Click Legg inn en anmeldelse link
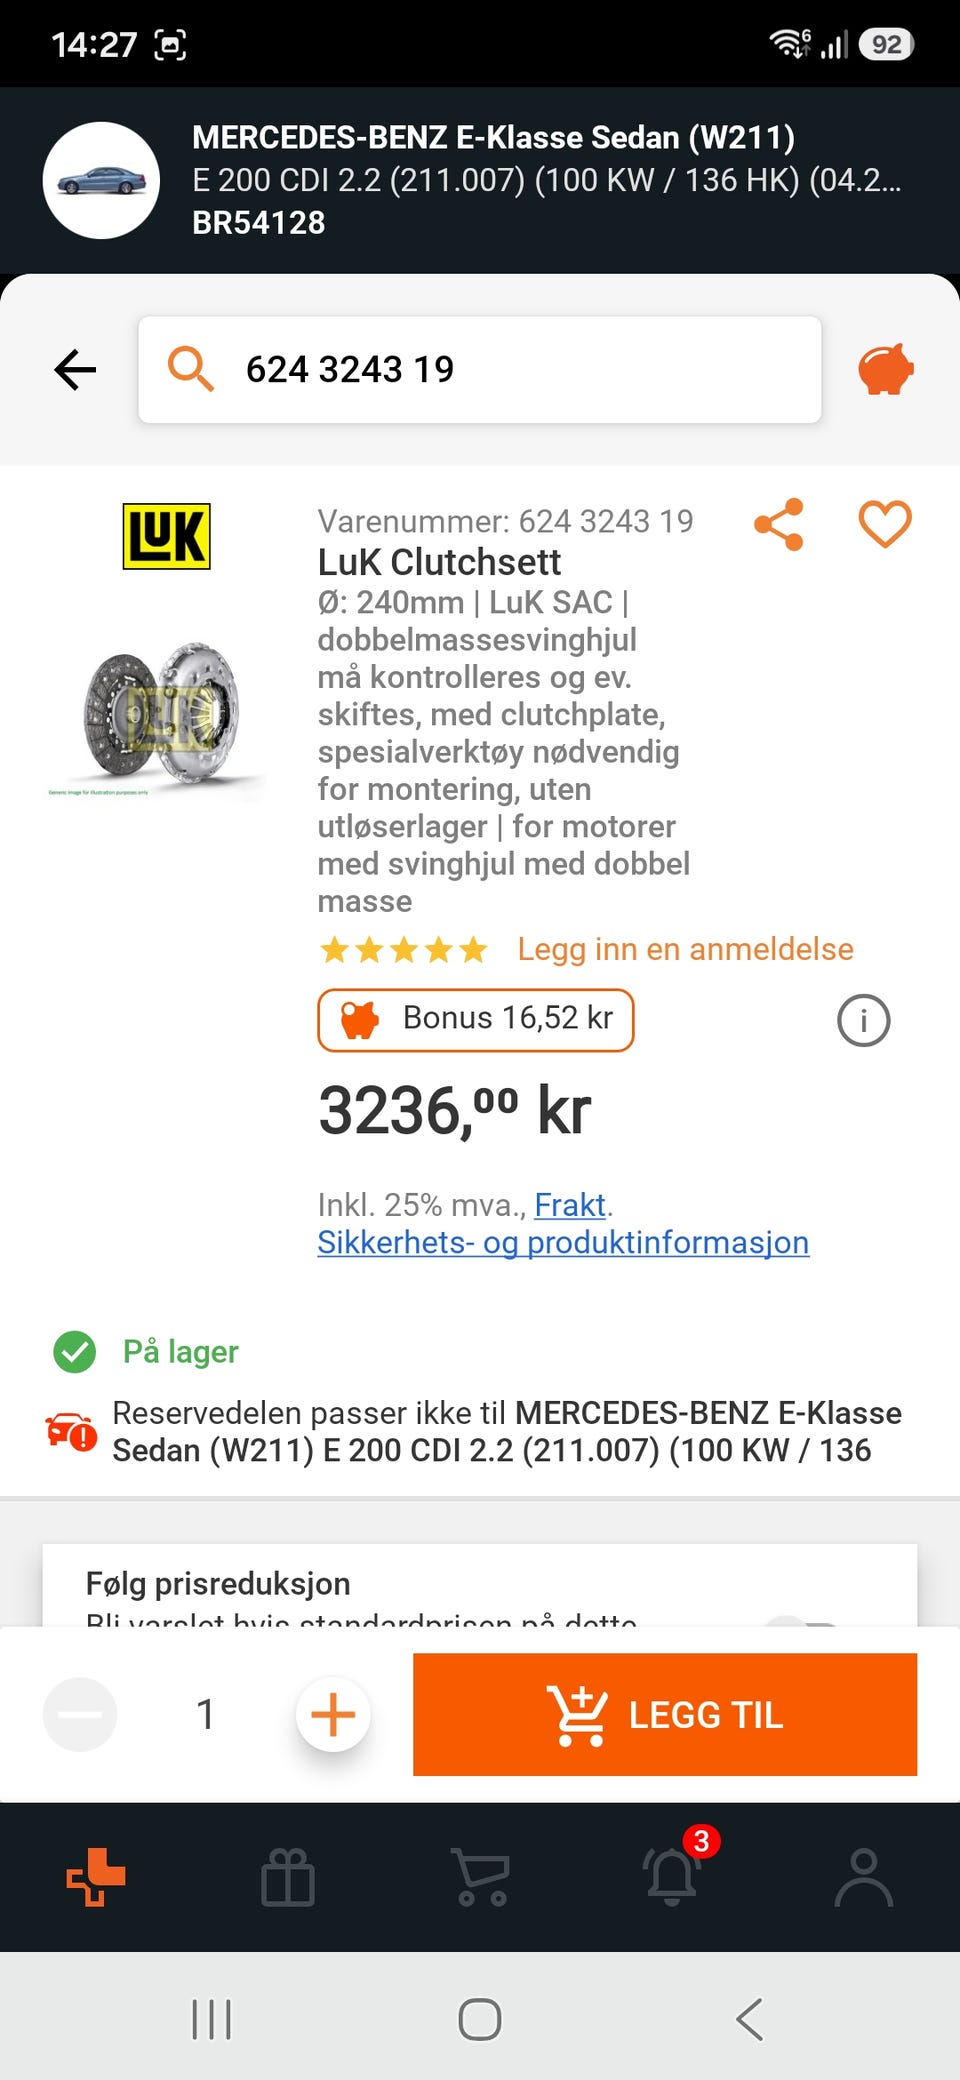 coord(685,949)
